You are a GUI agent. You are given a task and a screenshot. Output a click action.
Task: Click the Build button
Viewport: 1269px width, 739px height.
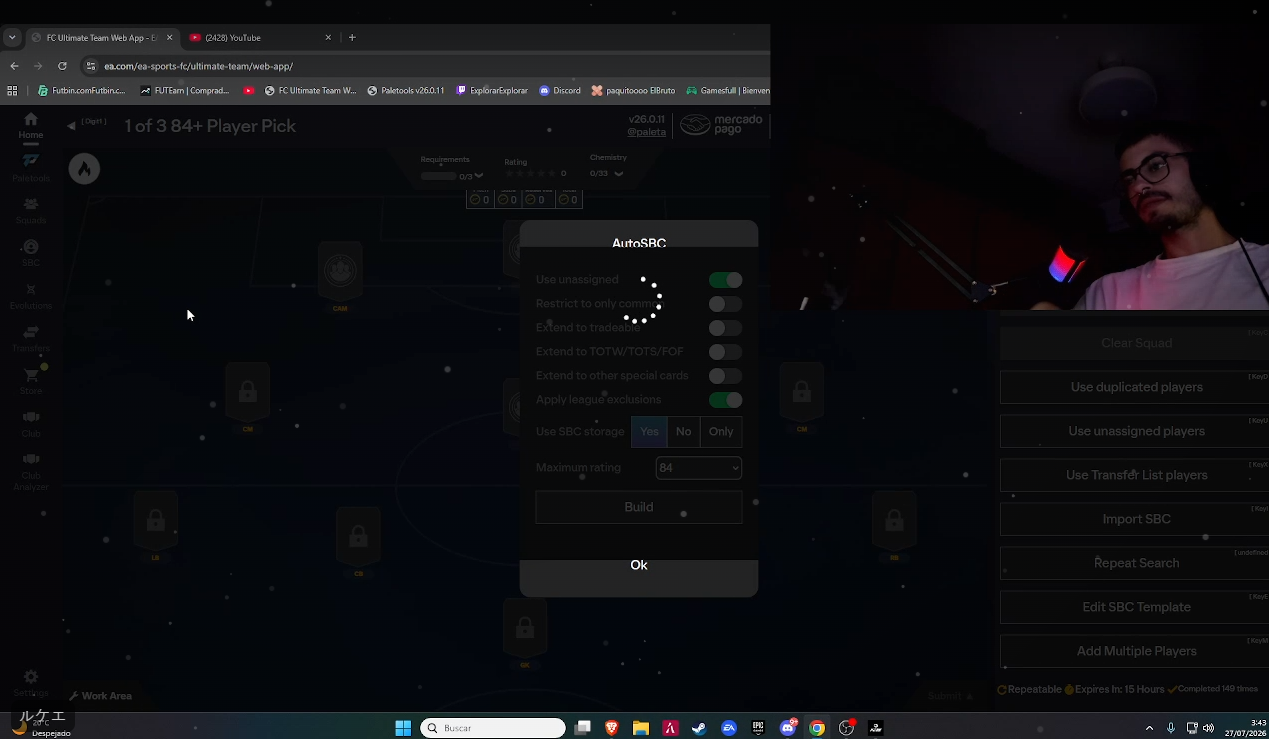[x=639, y=507]
